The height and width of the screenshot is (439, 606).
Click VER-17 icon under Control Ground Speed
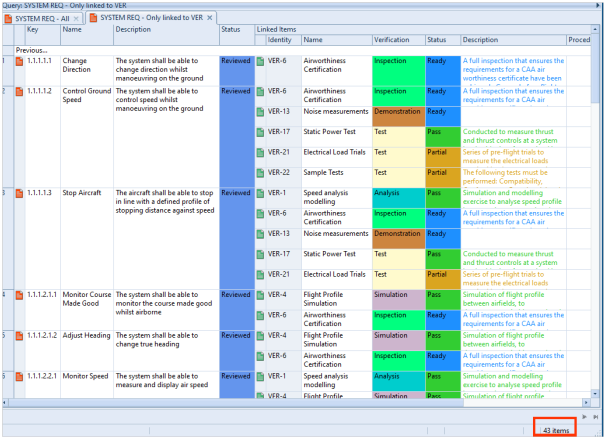tap(260, 132)
